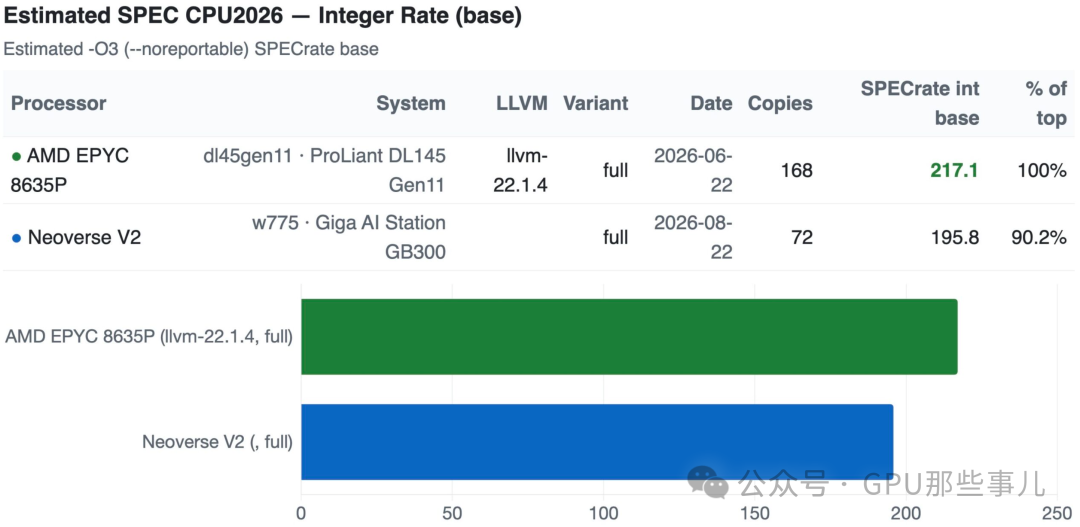
Task: Click the full variant cell in AMD row
Action: pos(615,170)
